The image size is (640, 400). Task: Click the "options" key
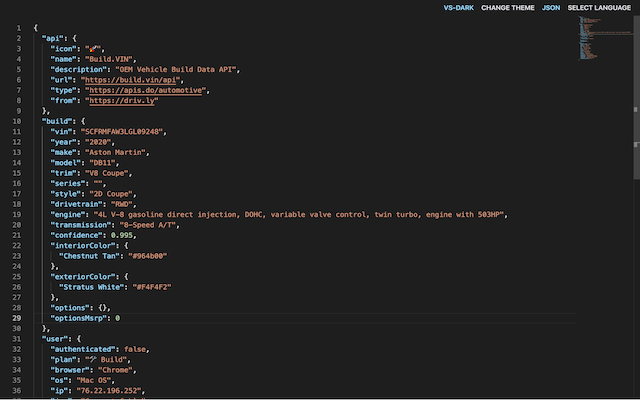[70, 308]
